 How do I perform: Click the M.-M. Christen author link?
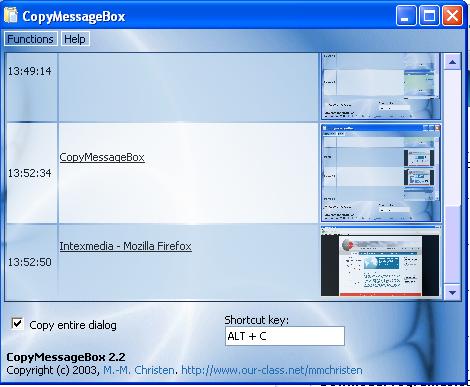(x=139, y=370)
